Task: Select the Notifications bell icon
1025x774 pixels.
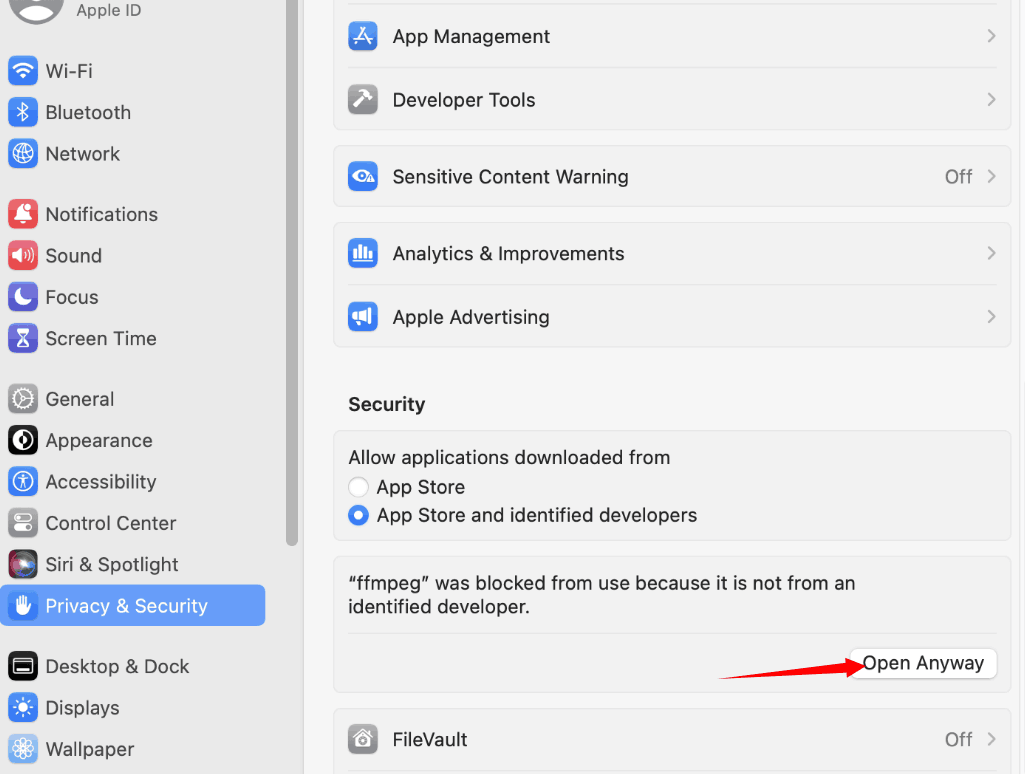Action: tap(23, 214)
